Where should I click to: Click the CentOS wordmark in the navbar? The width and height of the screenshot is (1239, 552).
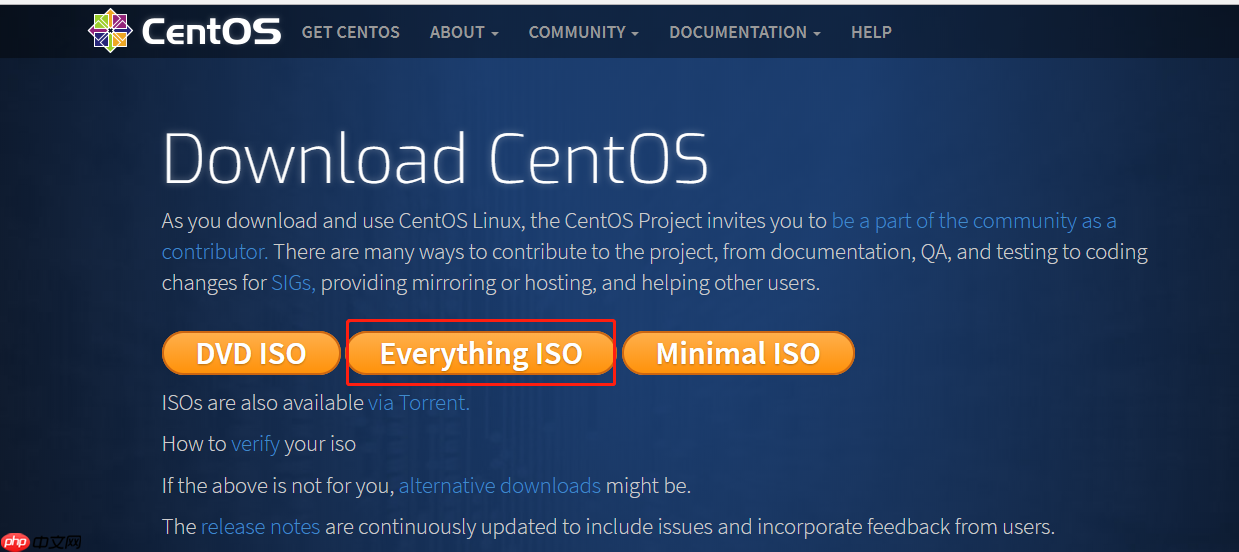211,32
